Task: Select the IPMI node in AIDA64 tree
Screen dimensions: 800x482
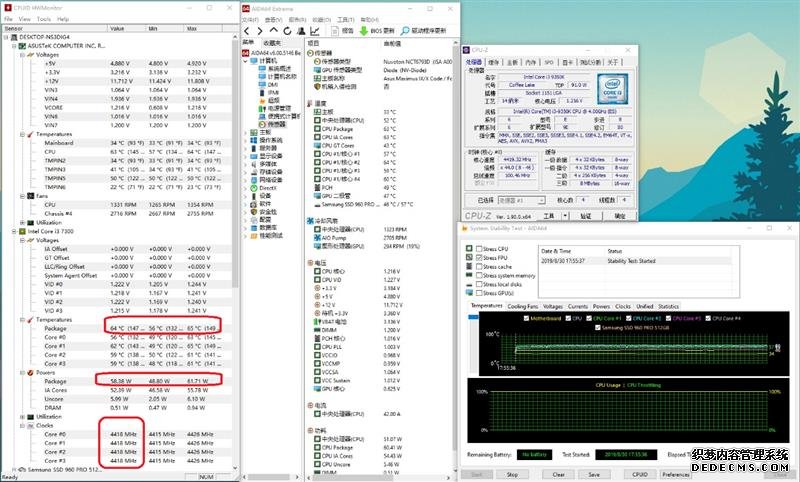Action: [x=273, y=93]
